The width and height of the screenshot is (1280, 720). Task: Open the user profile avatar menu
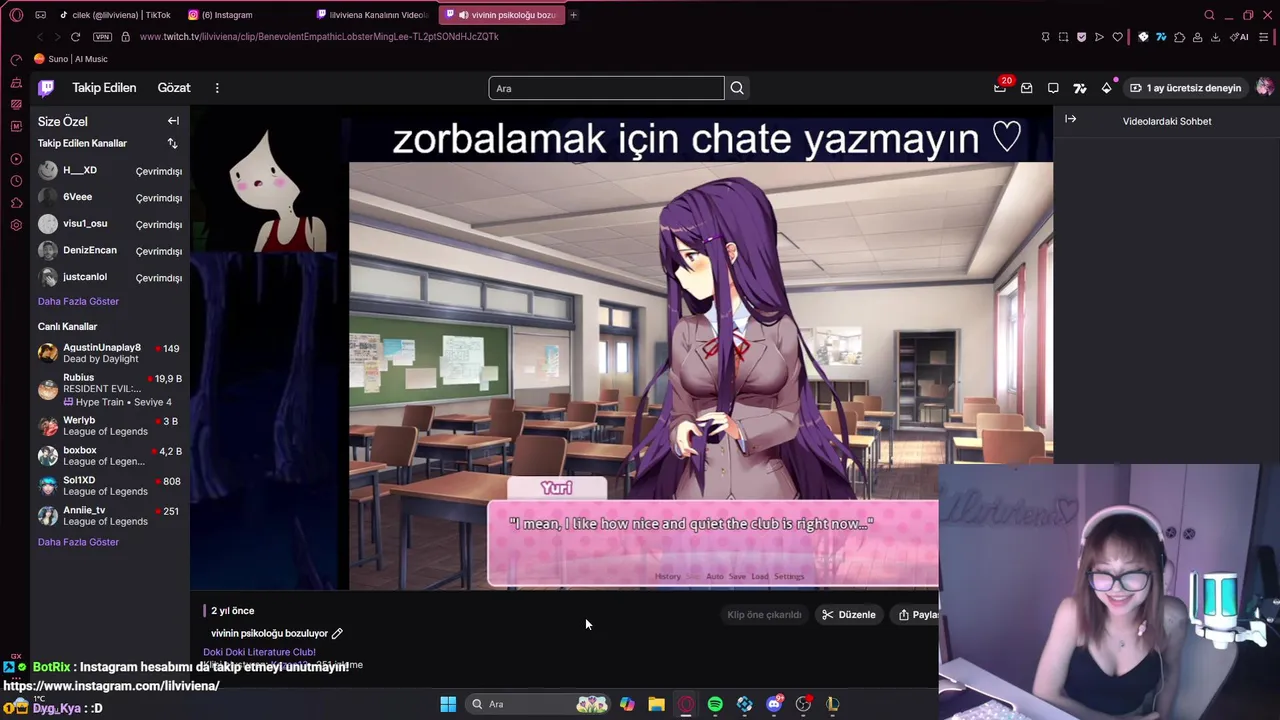click(1264, 88)
